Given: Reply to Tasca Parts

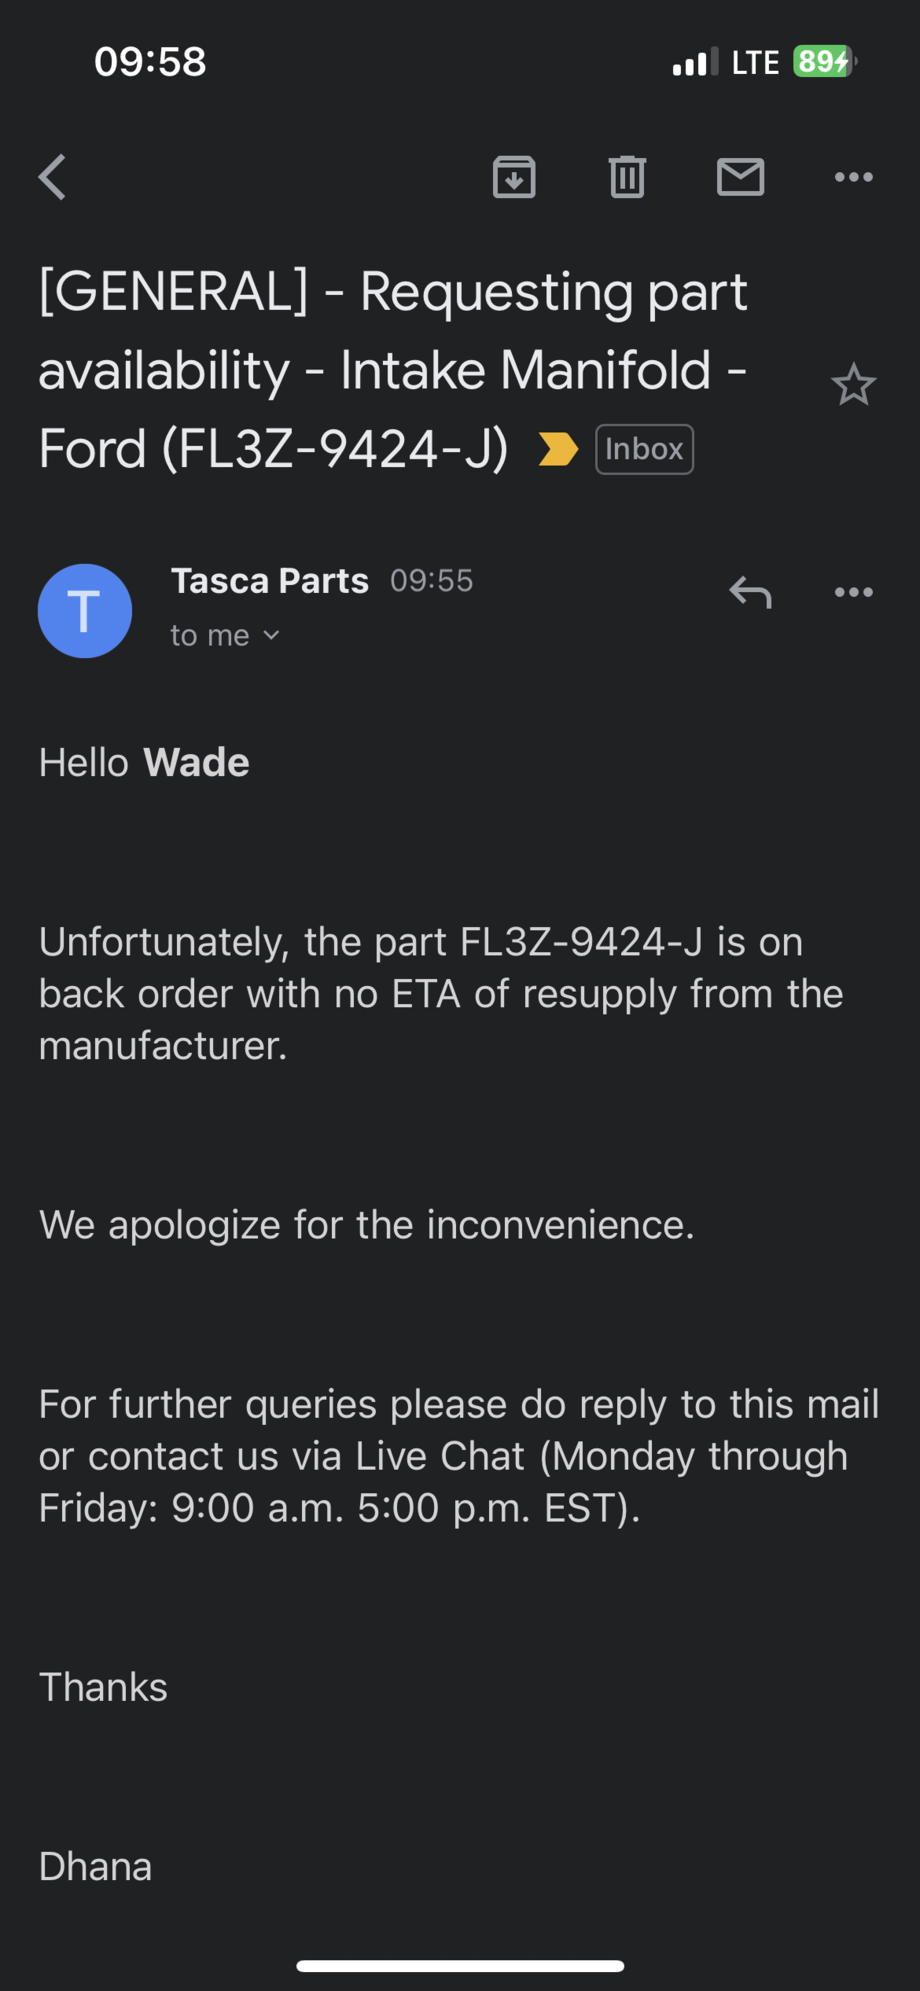Looking at the screenshot, I should point(750,592).
